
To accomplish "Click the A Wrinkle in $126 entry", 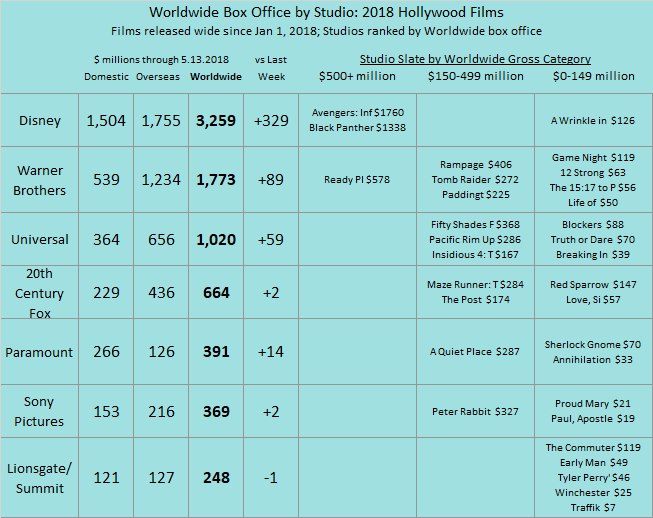I will click(x=593, y=120).
